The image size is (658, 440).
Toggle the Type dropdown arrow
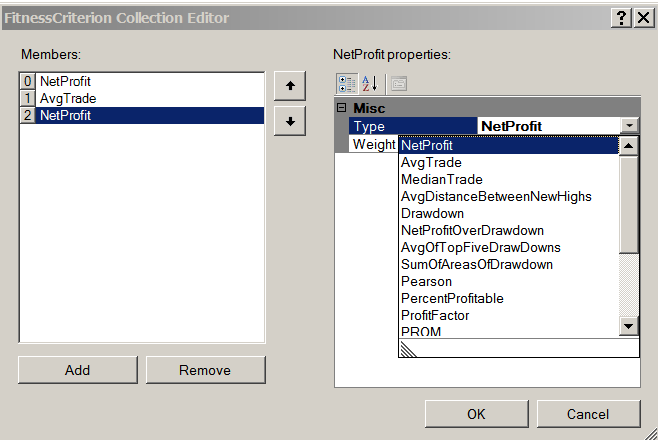point(629,126)
